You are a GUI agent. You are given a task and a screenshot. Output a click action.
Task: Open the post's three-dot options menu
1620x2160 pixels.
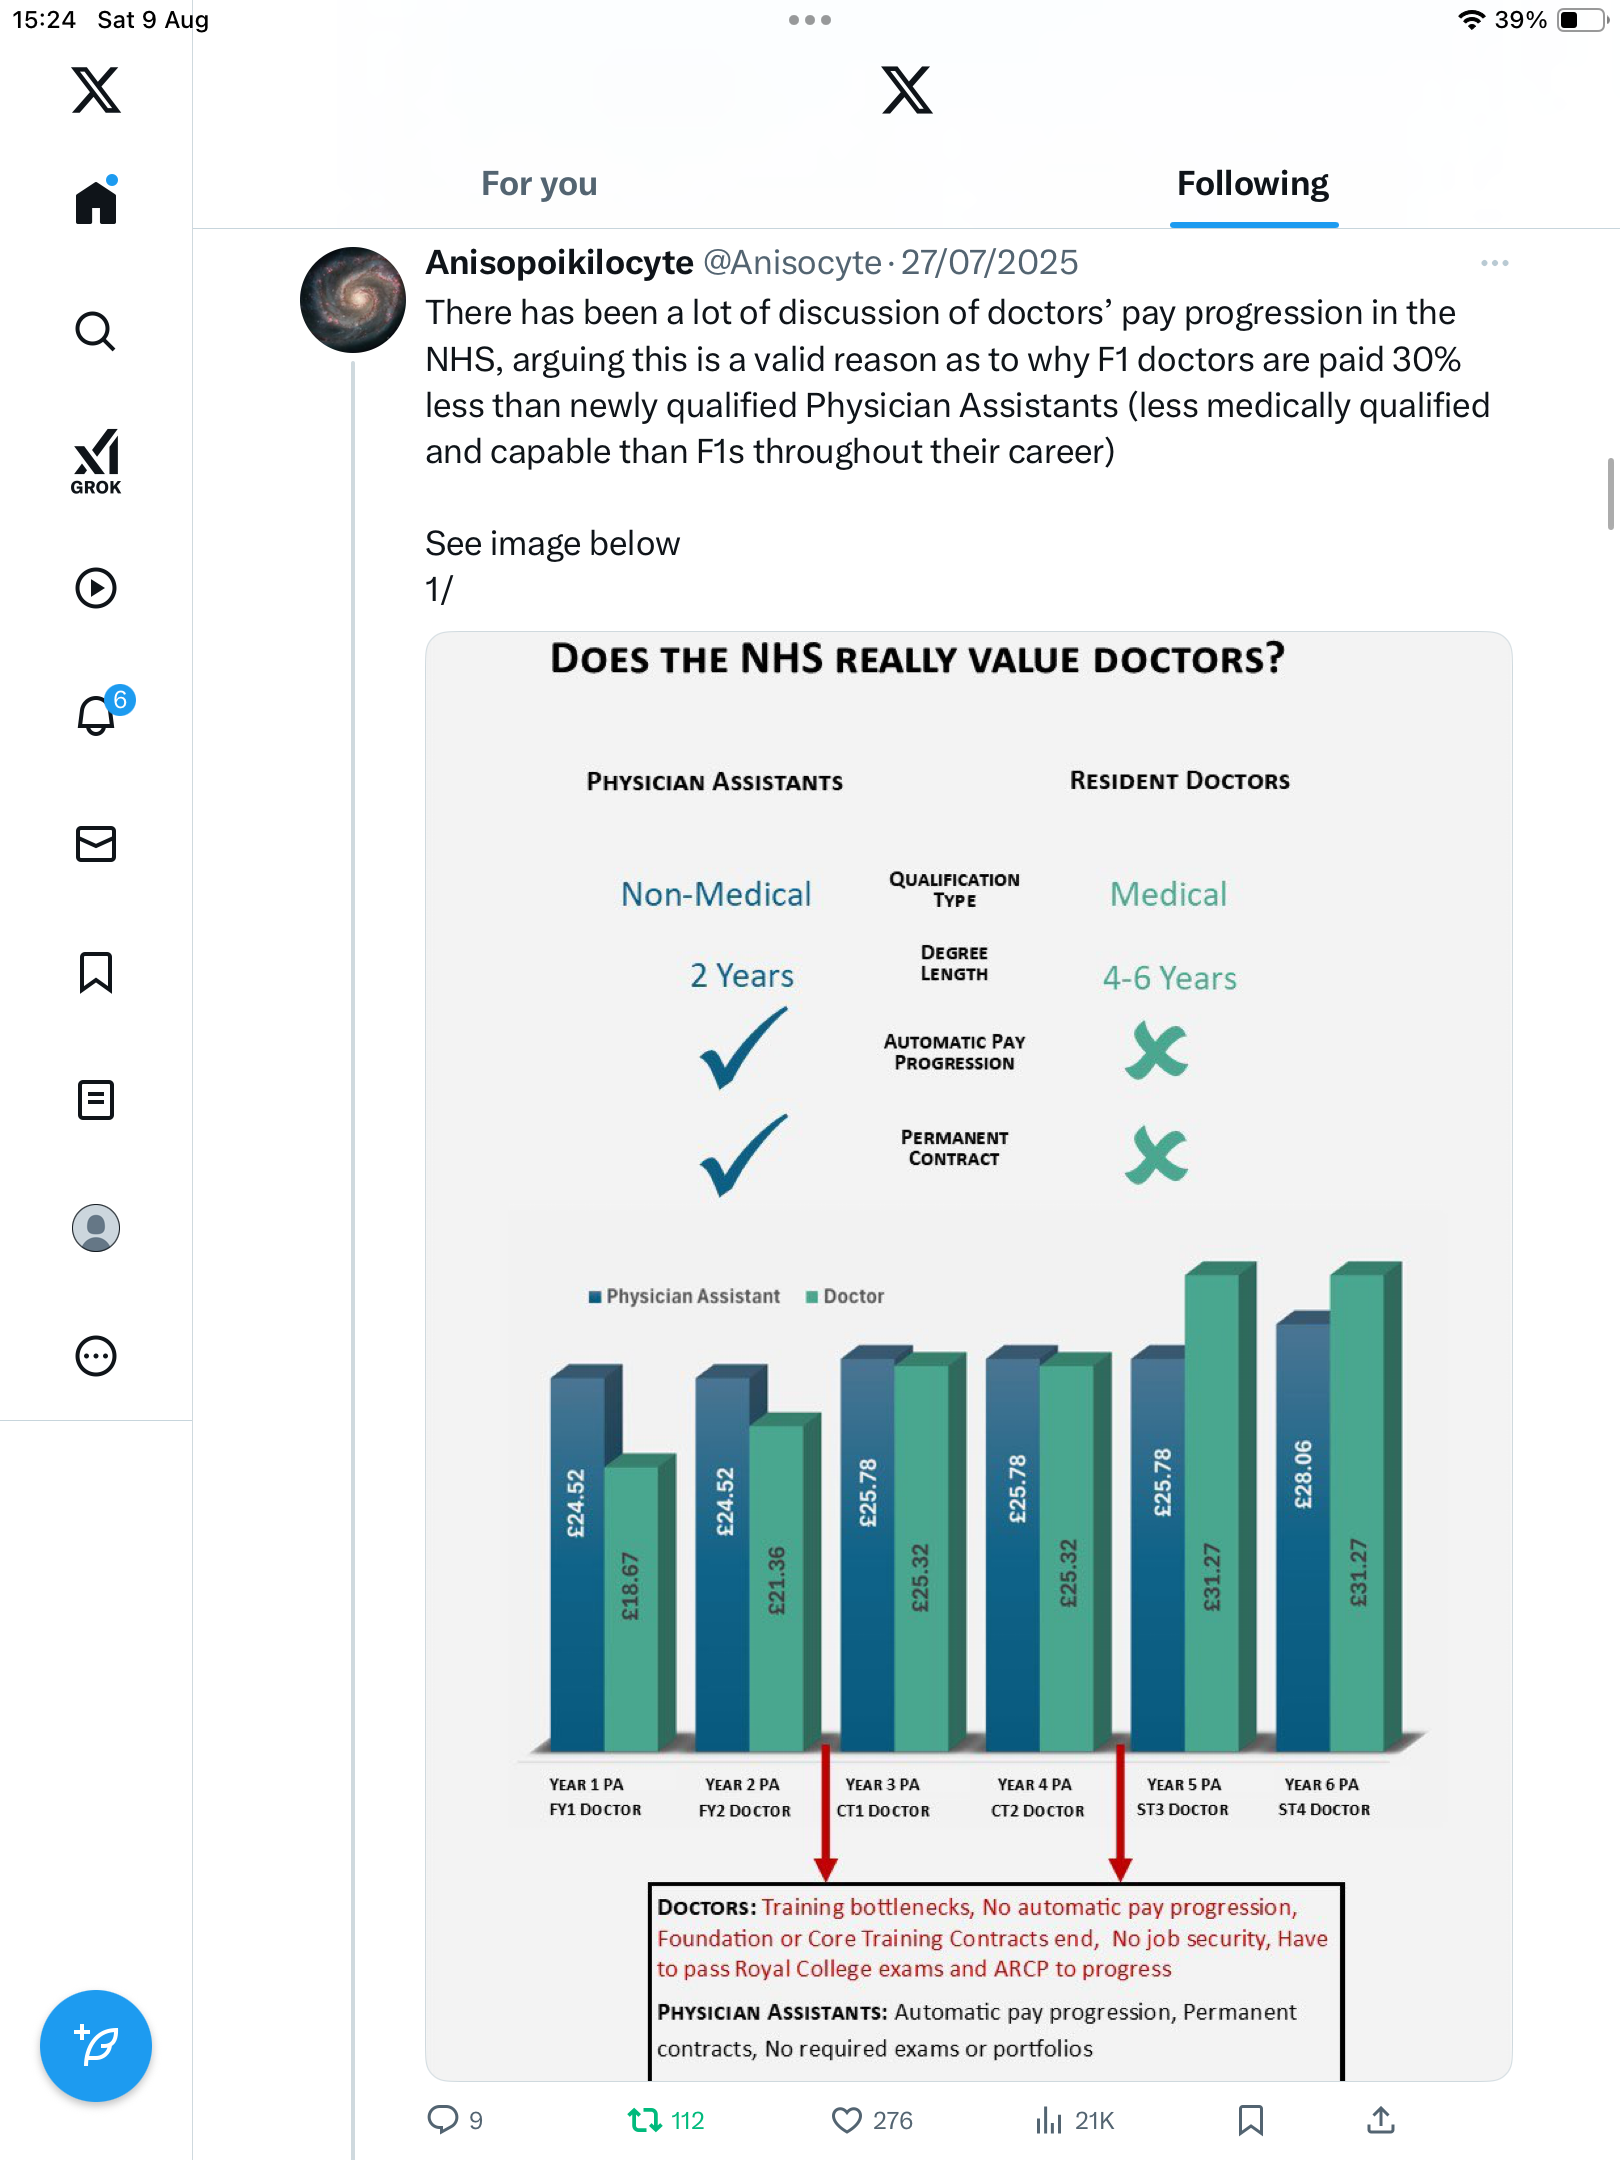pos(1494,263)
